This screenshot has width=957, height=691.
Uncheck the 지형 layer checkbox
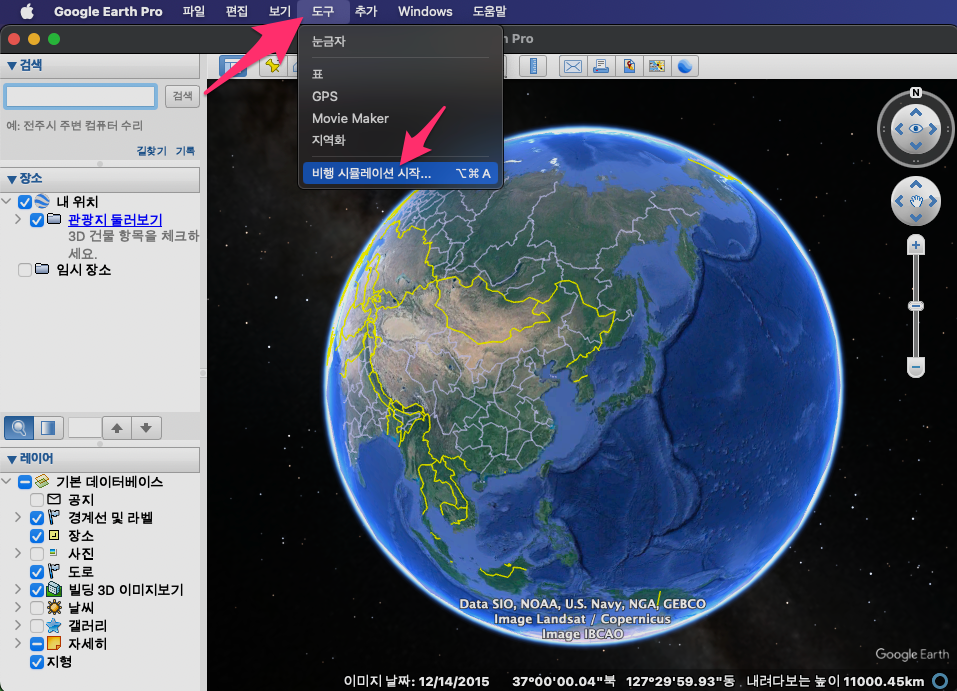tap(37, 662)
